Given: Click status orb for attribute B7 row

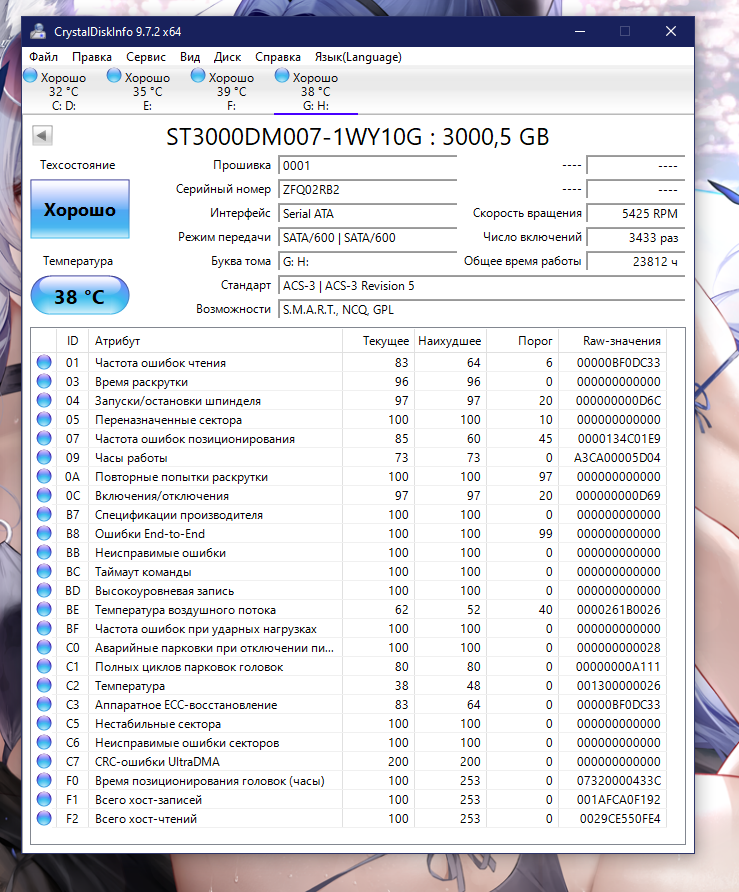Looking at the screenshot, I should [x=44, y=514].
